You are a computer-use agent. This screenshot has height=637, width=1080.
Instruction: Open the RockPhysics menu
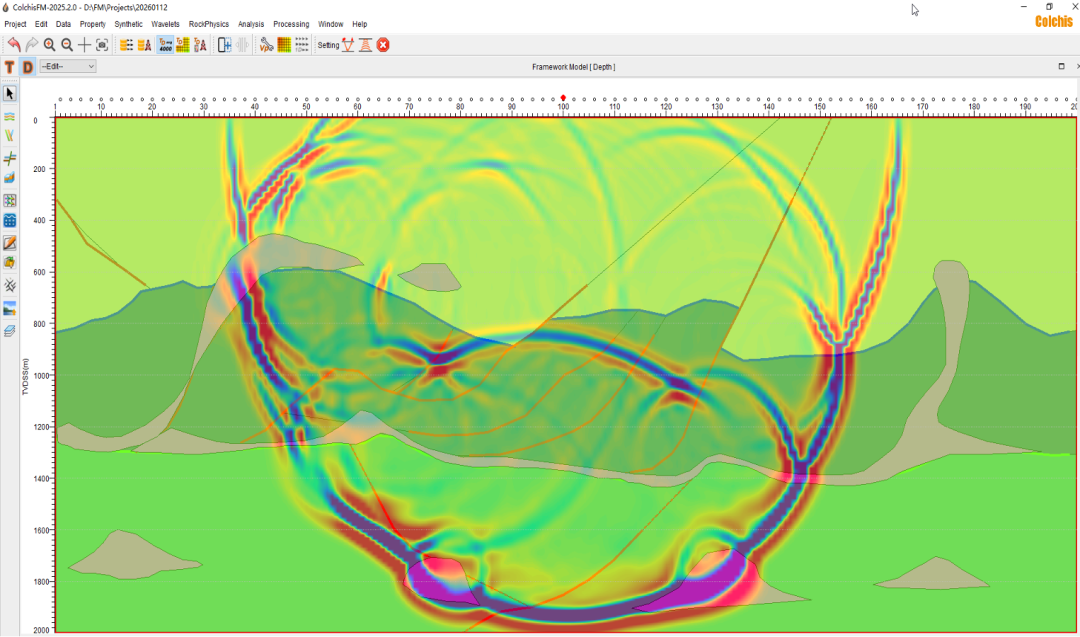(208, 24)
